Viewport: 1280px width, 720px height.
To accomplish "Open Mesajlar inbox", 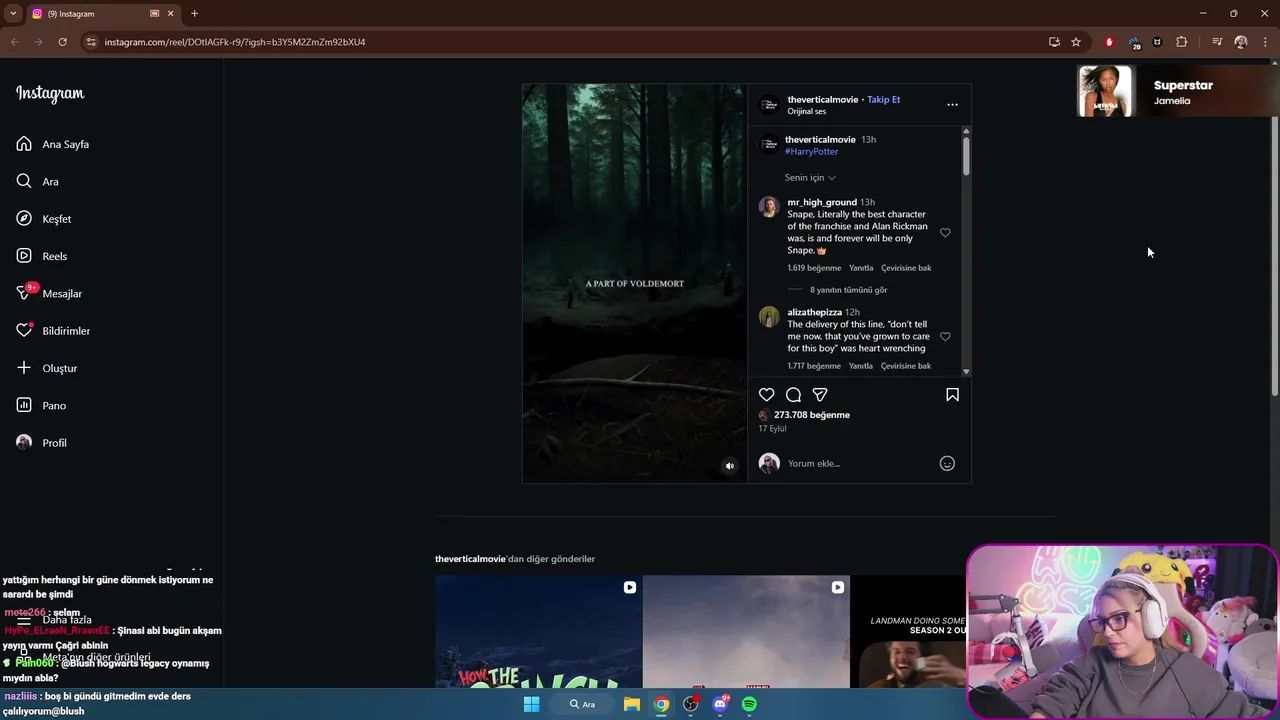I will point(49,293).
